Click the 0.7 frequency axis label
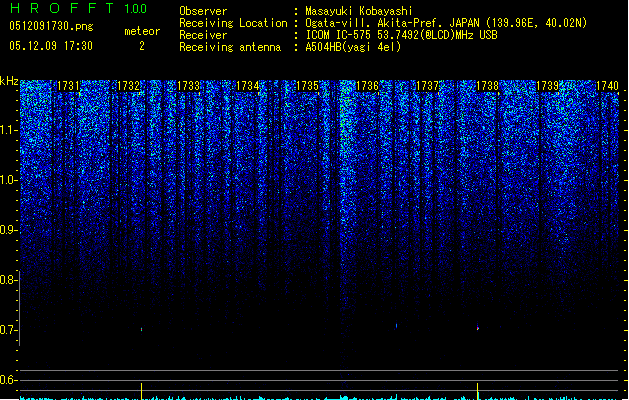Screen dimensions: 629x400 coord(8,330)
